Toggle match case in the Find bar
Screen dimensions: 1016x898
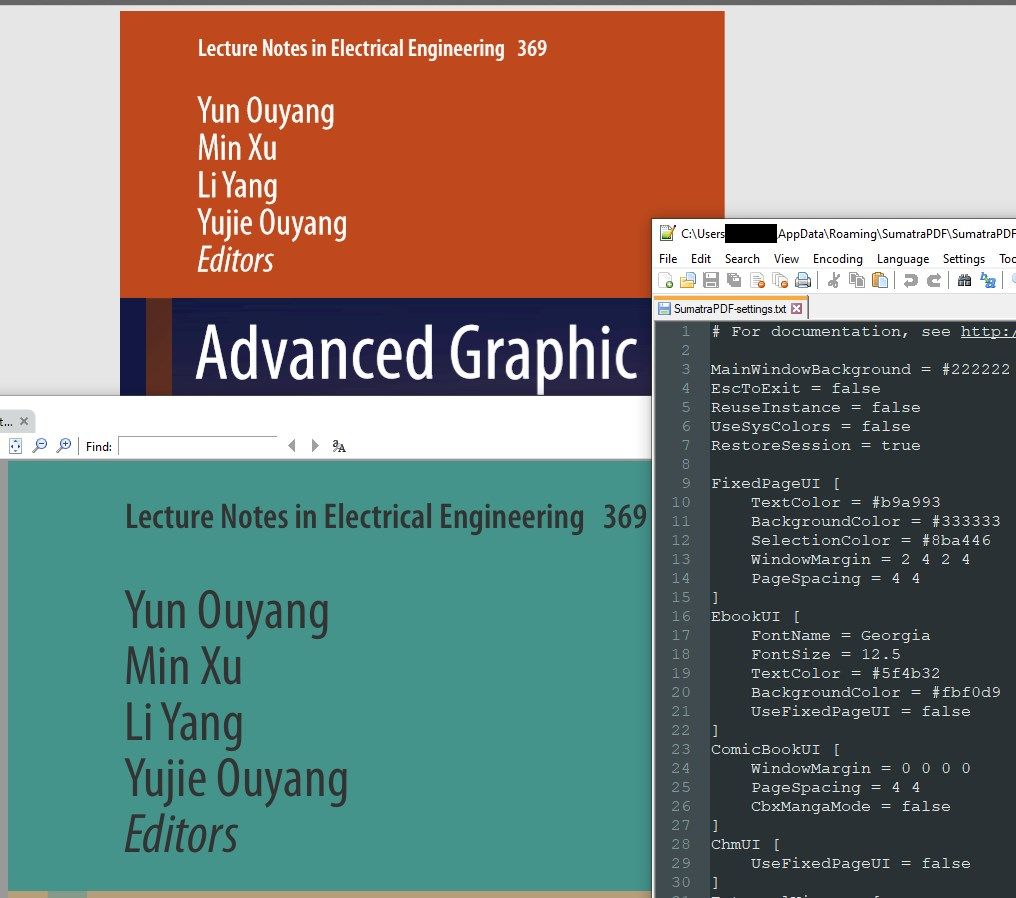(x=337, y=446)
